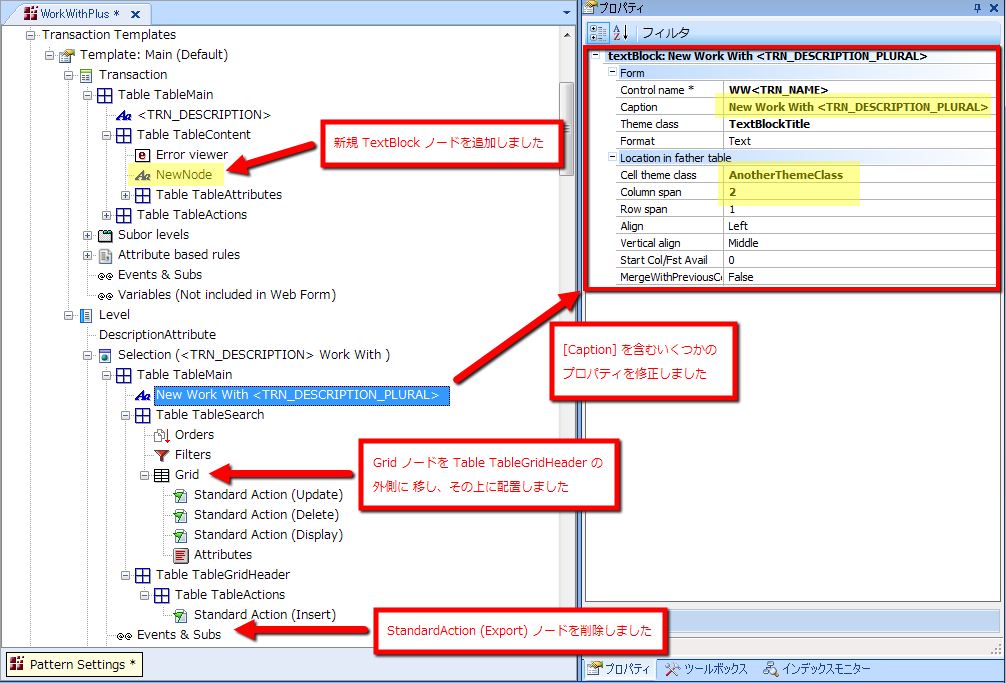Select the New Work With <TRN_DESCRIPTION_PLURAL> node

(302, 395)
